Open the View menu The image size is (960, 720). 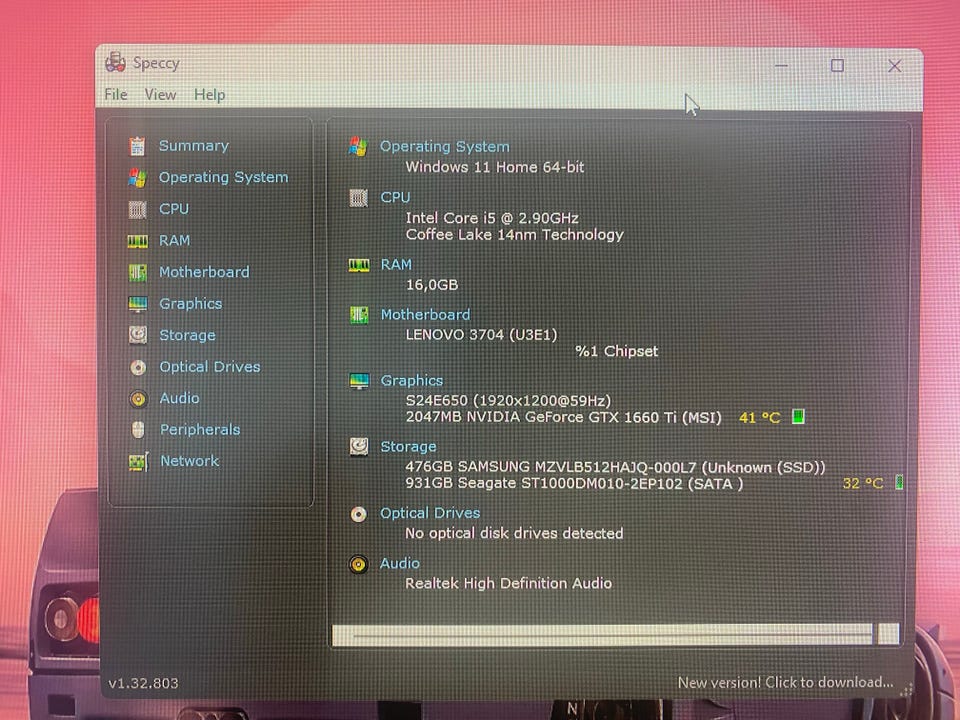point(160,94)
